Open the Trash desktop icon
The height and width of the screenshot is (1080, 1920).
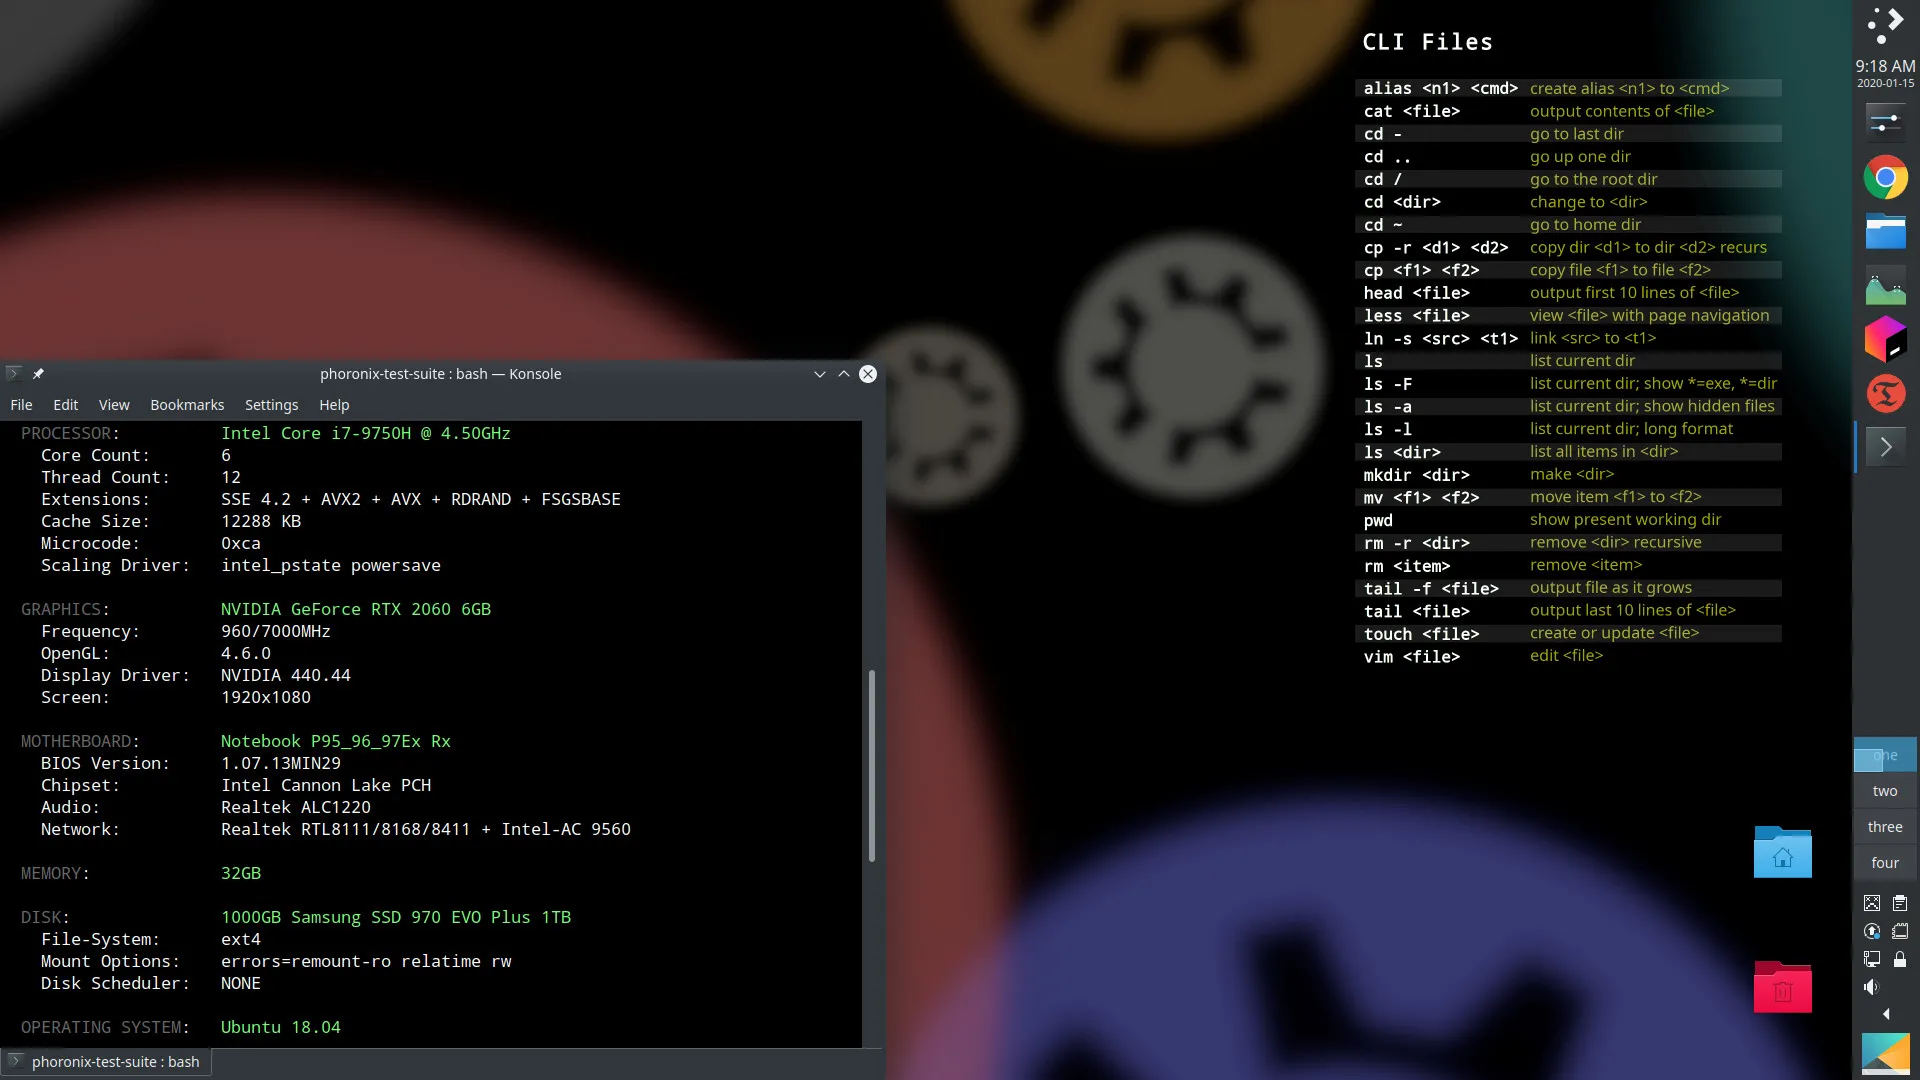[x=1782, y=987]
